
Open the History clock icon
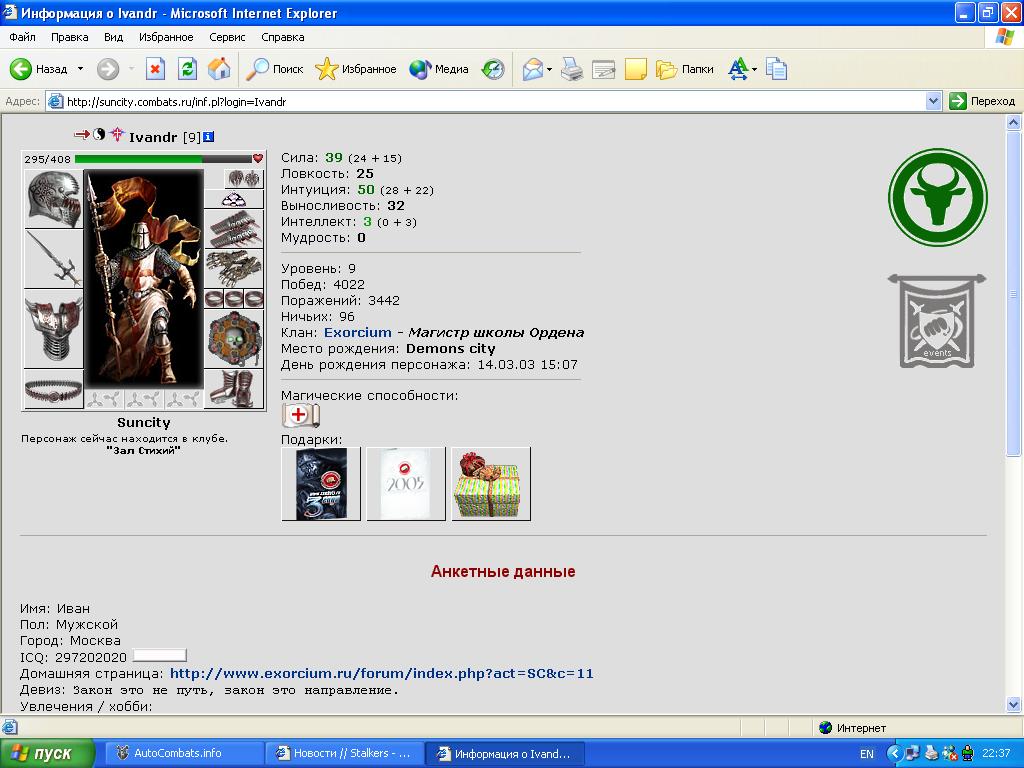tap(493, 69)
